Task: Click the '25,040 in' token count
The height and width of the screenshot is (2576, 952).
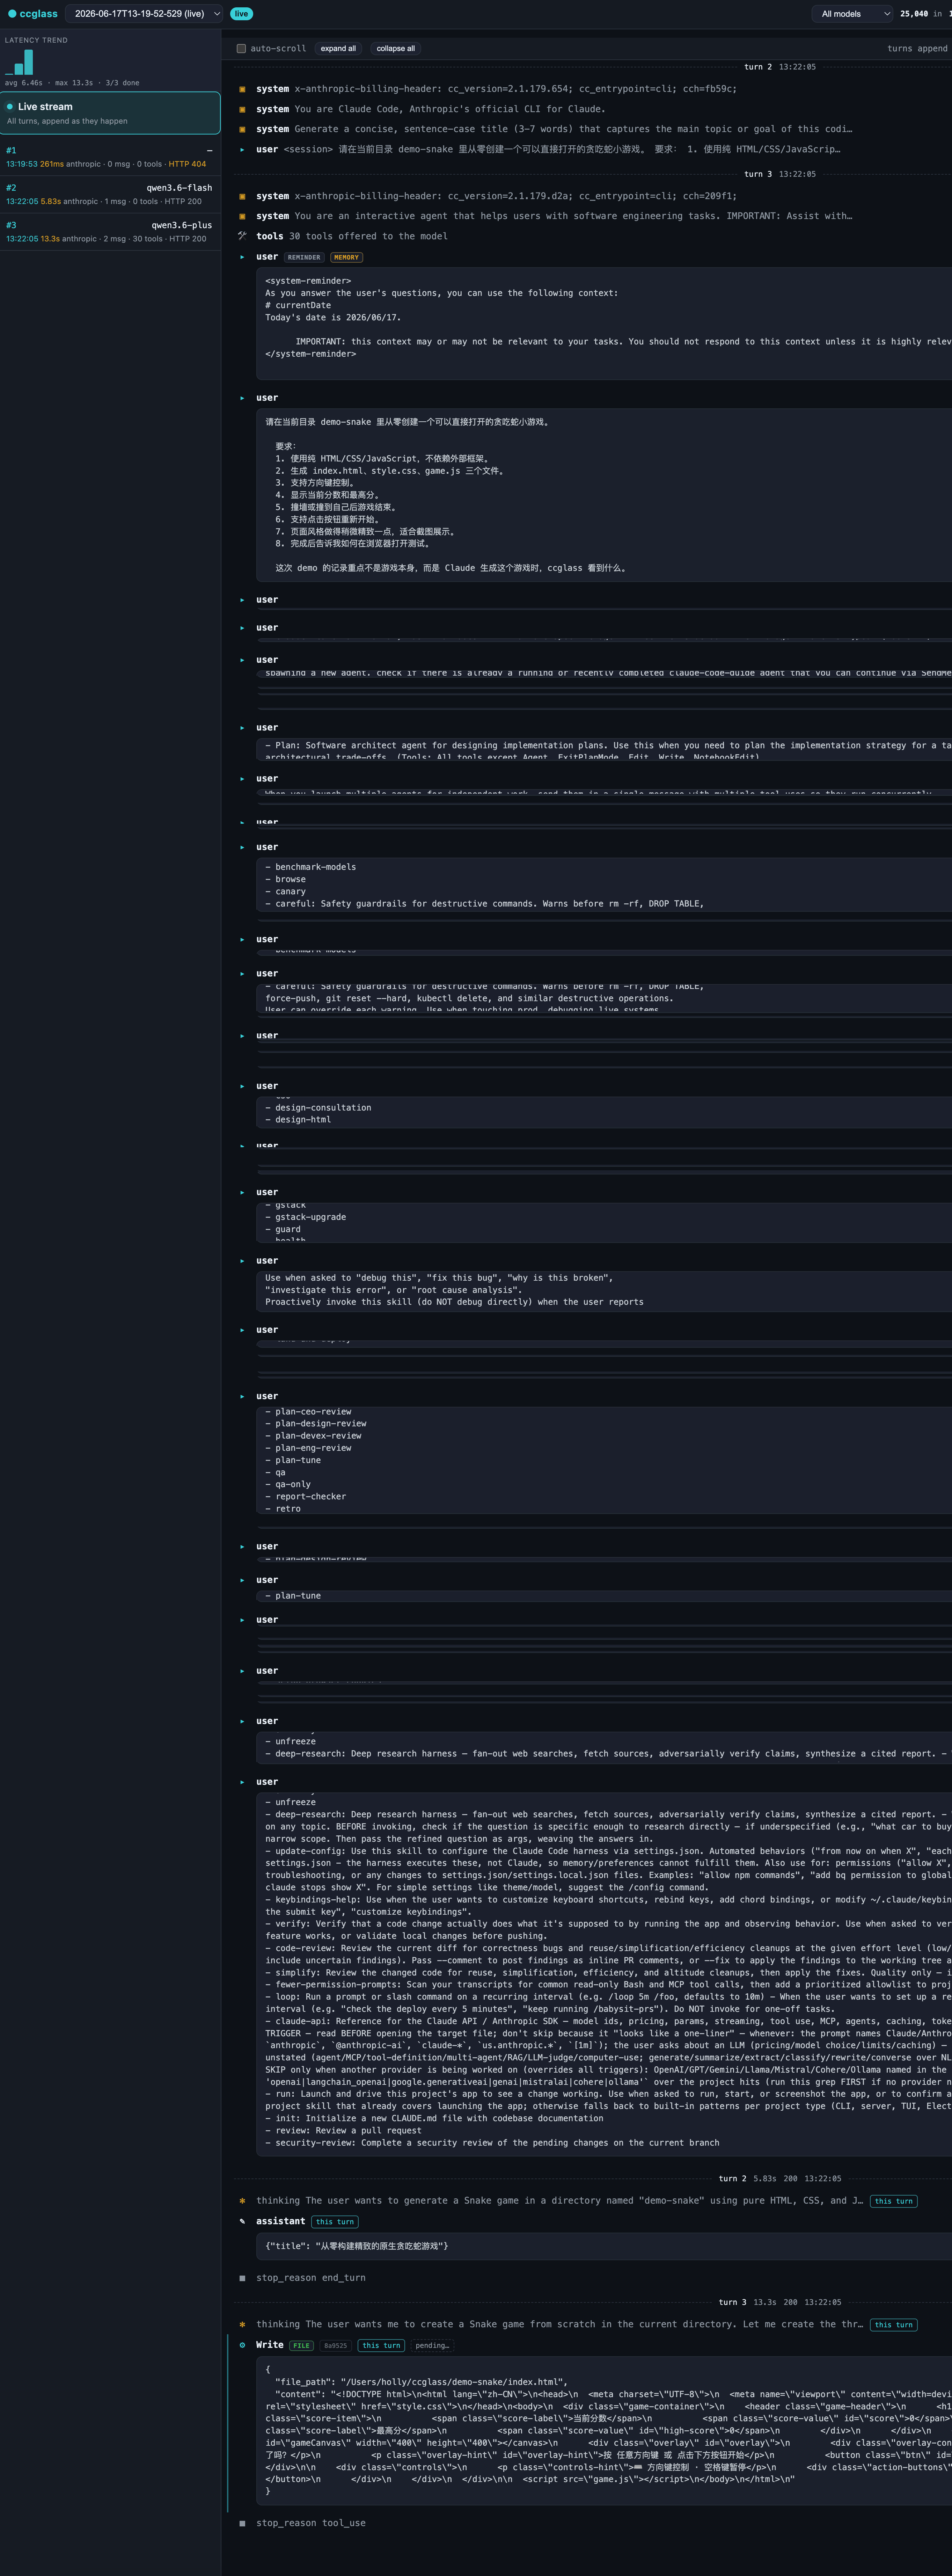Action: (x=921, y=14)
